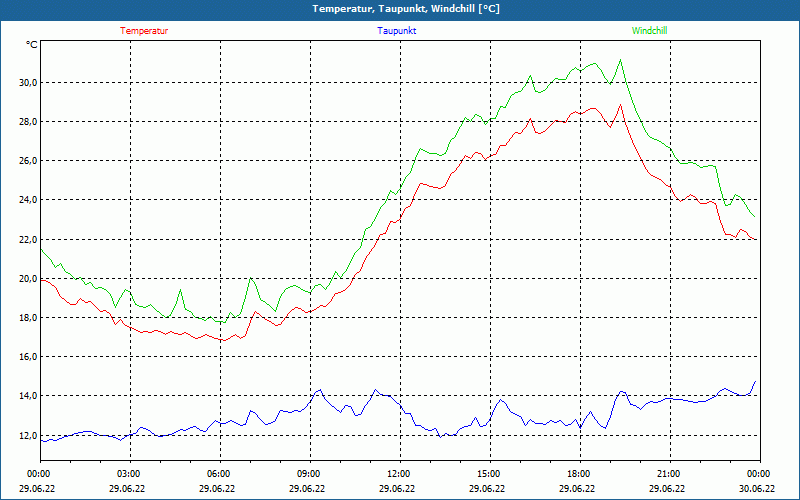Click the 20,0 y-axis value

click(28, 279)
